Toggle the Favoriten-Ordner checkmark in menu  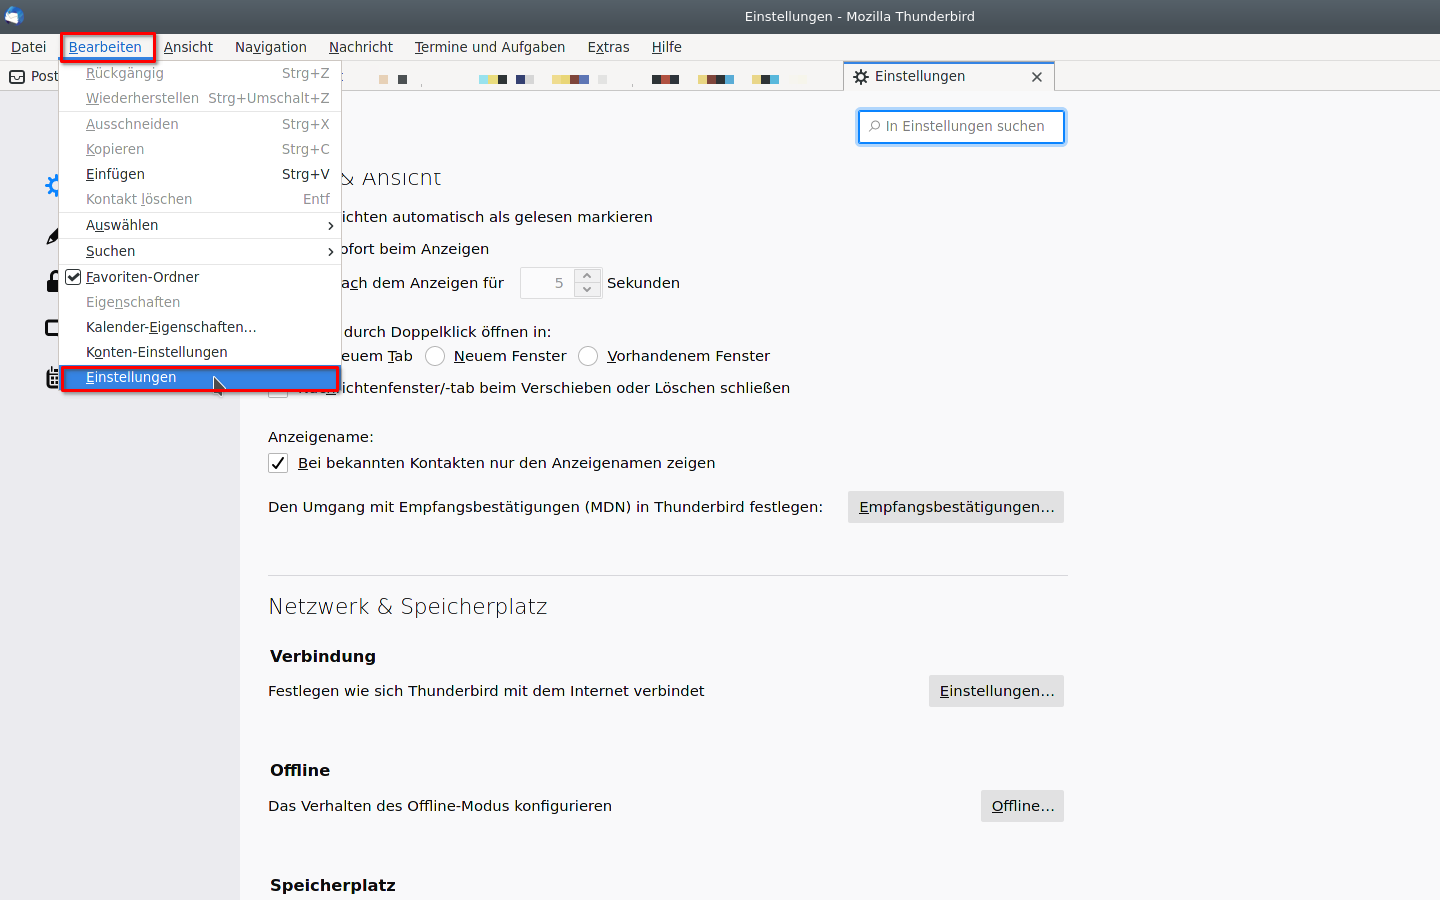click(74, 277)
